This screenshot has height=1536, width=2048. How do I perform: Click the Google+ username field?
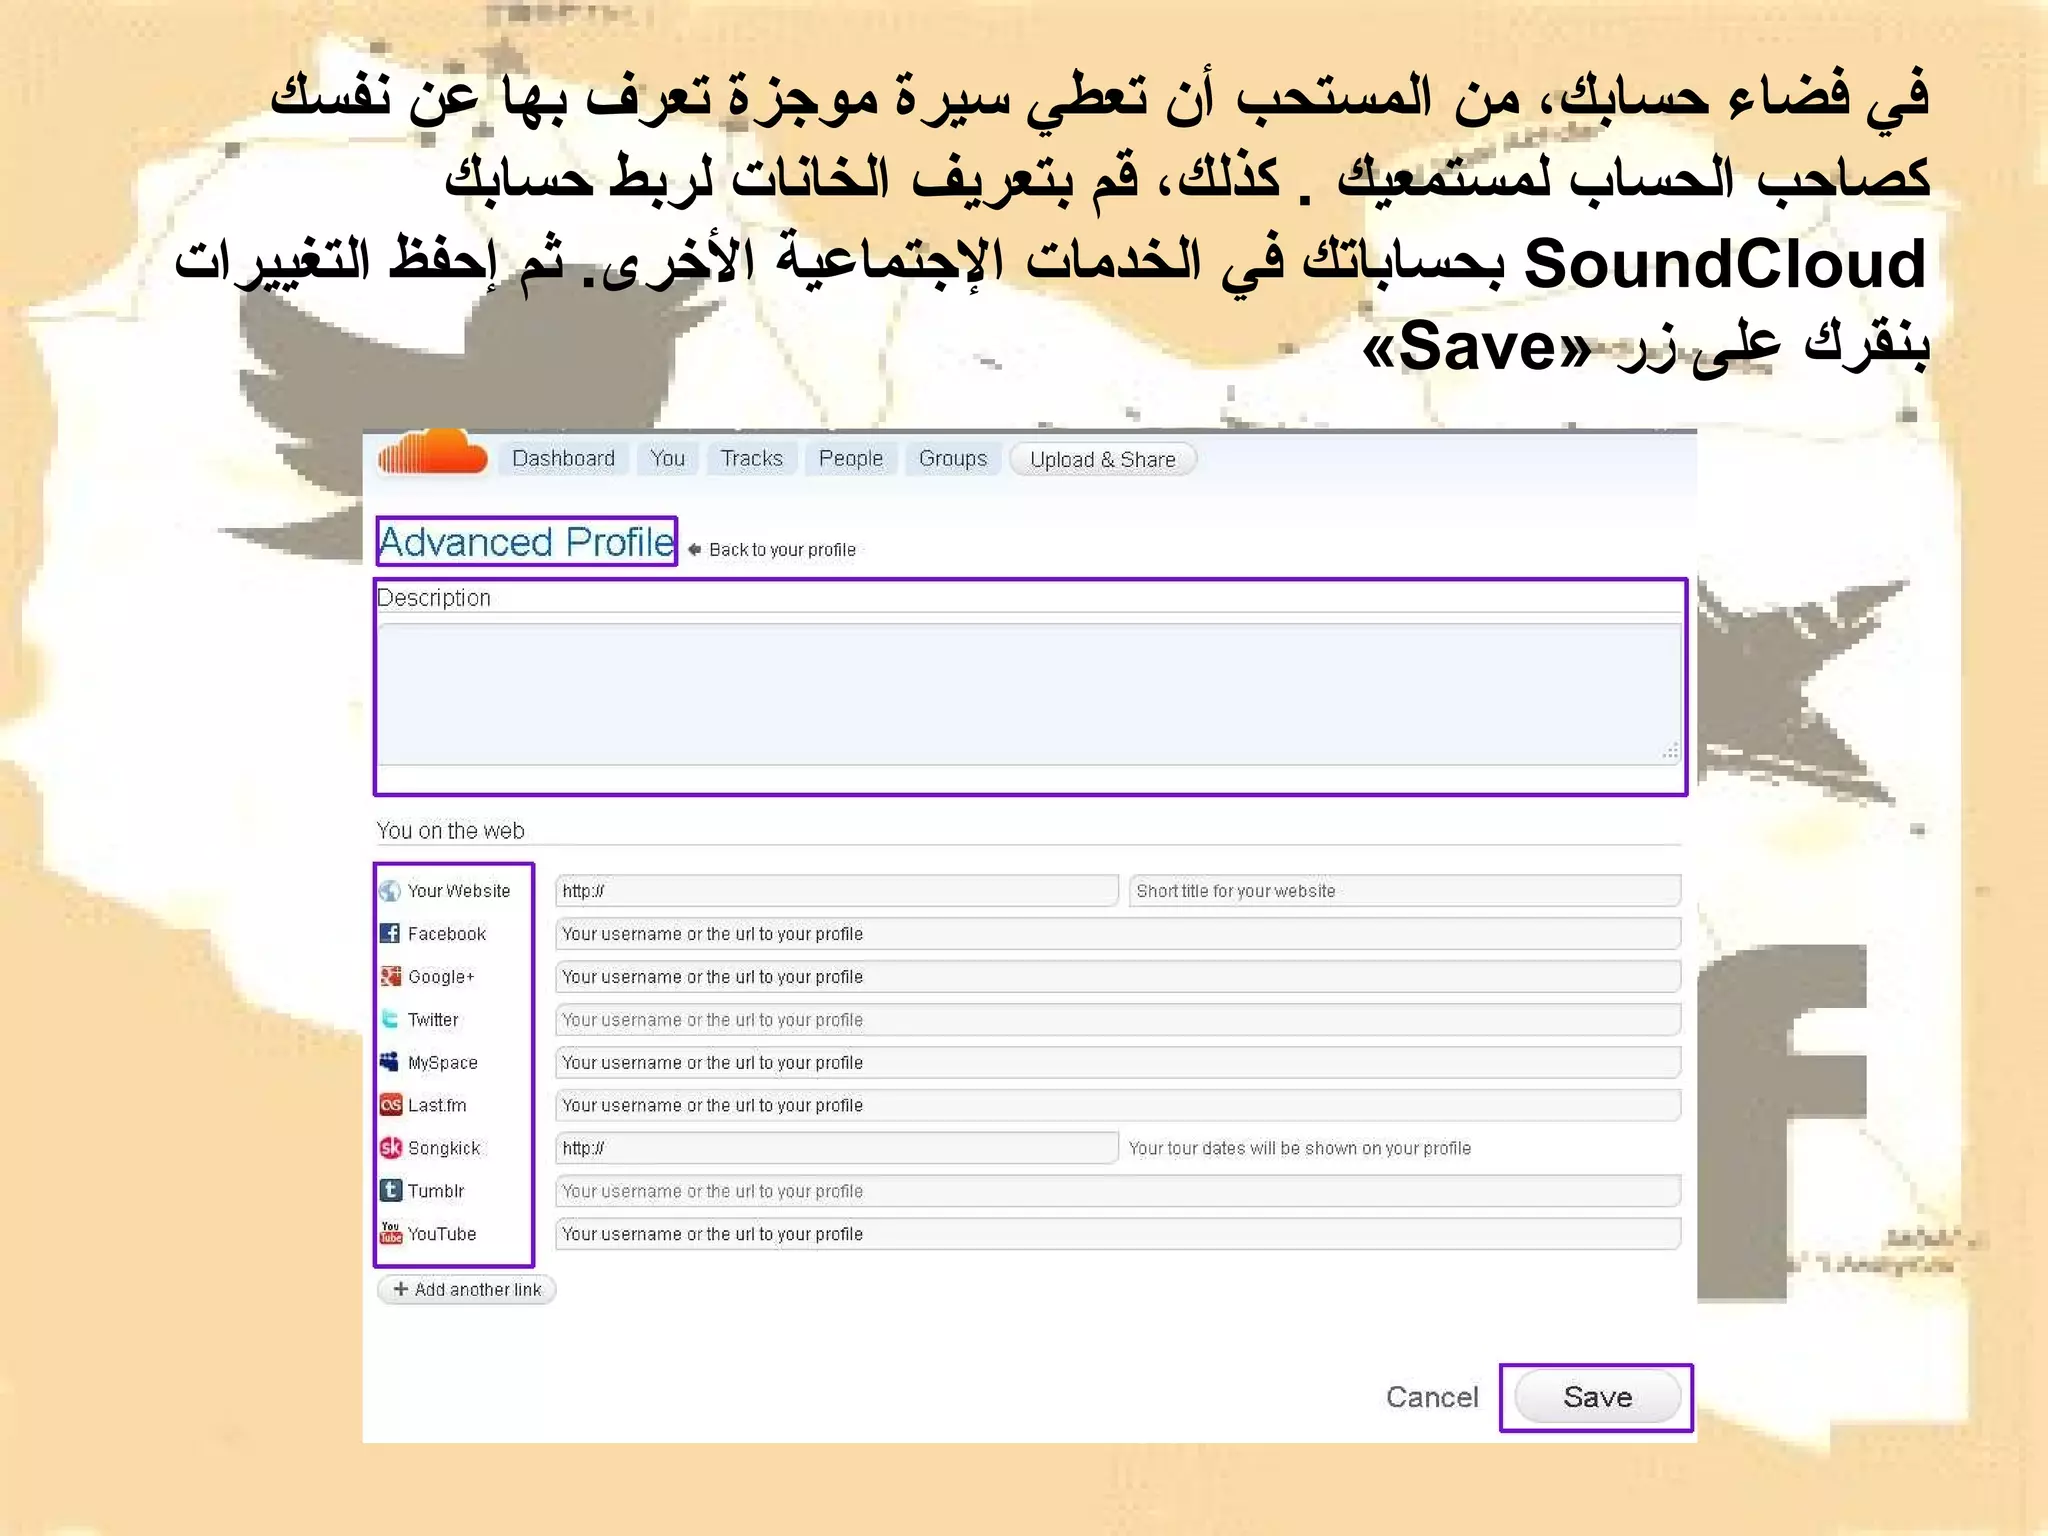click(x=1118, y=977)
